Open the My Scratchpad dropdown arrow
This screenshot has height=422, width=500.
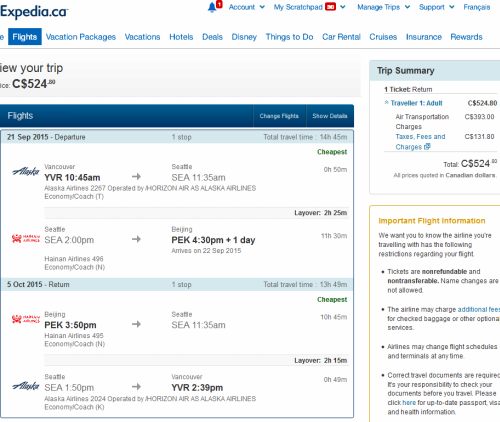(342, 7)
